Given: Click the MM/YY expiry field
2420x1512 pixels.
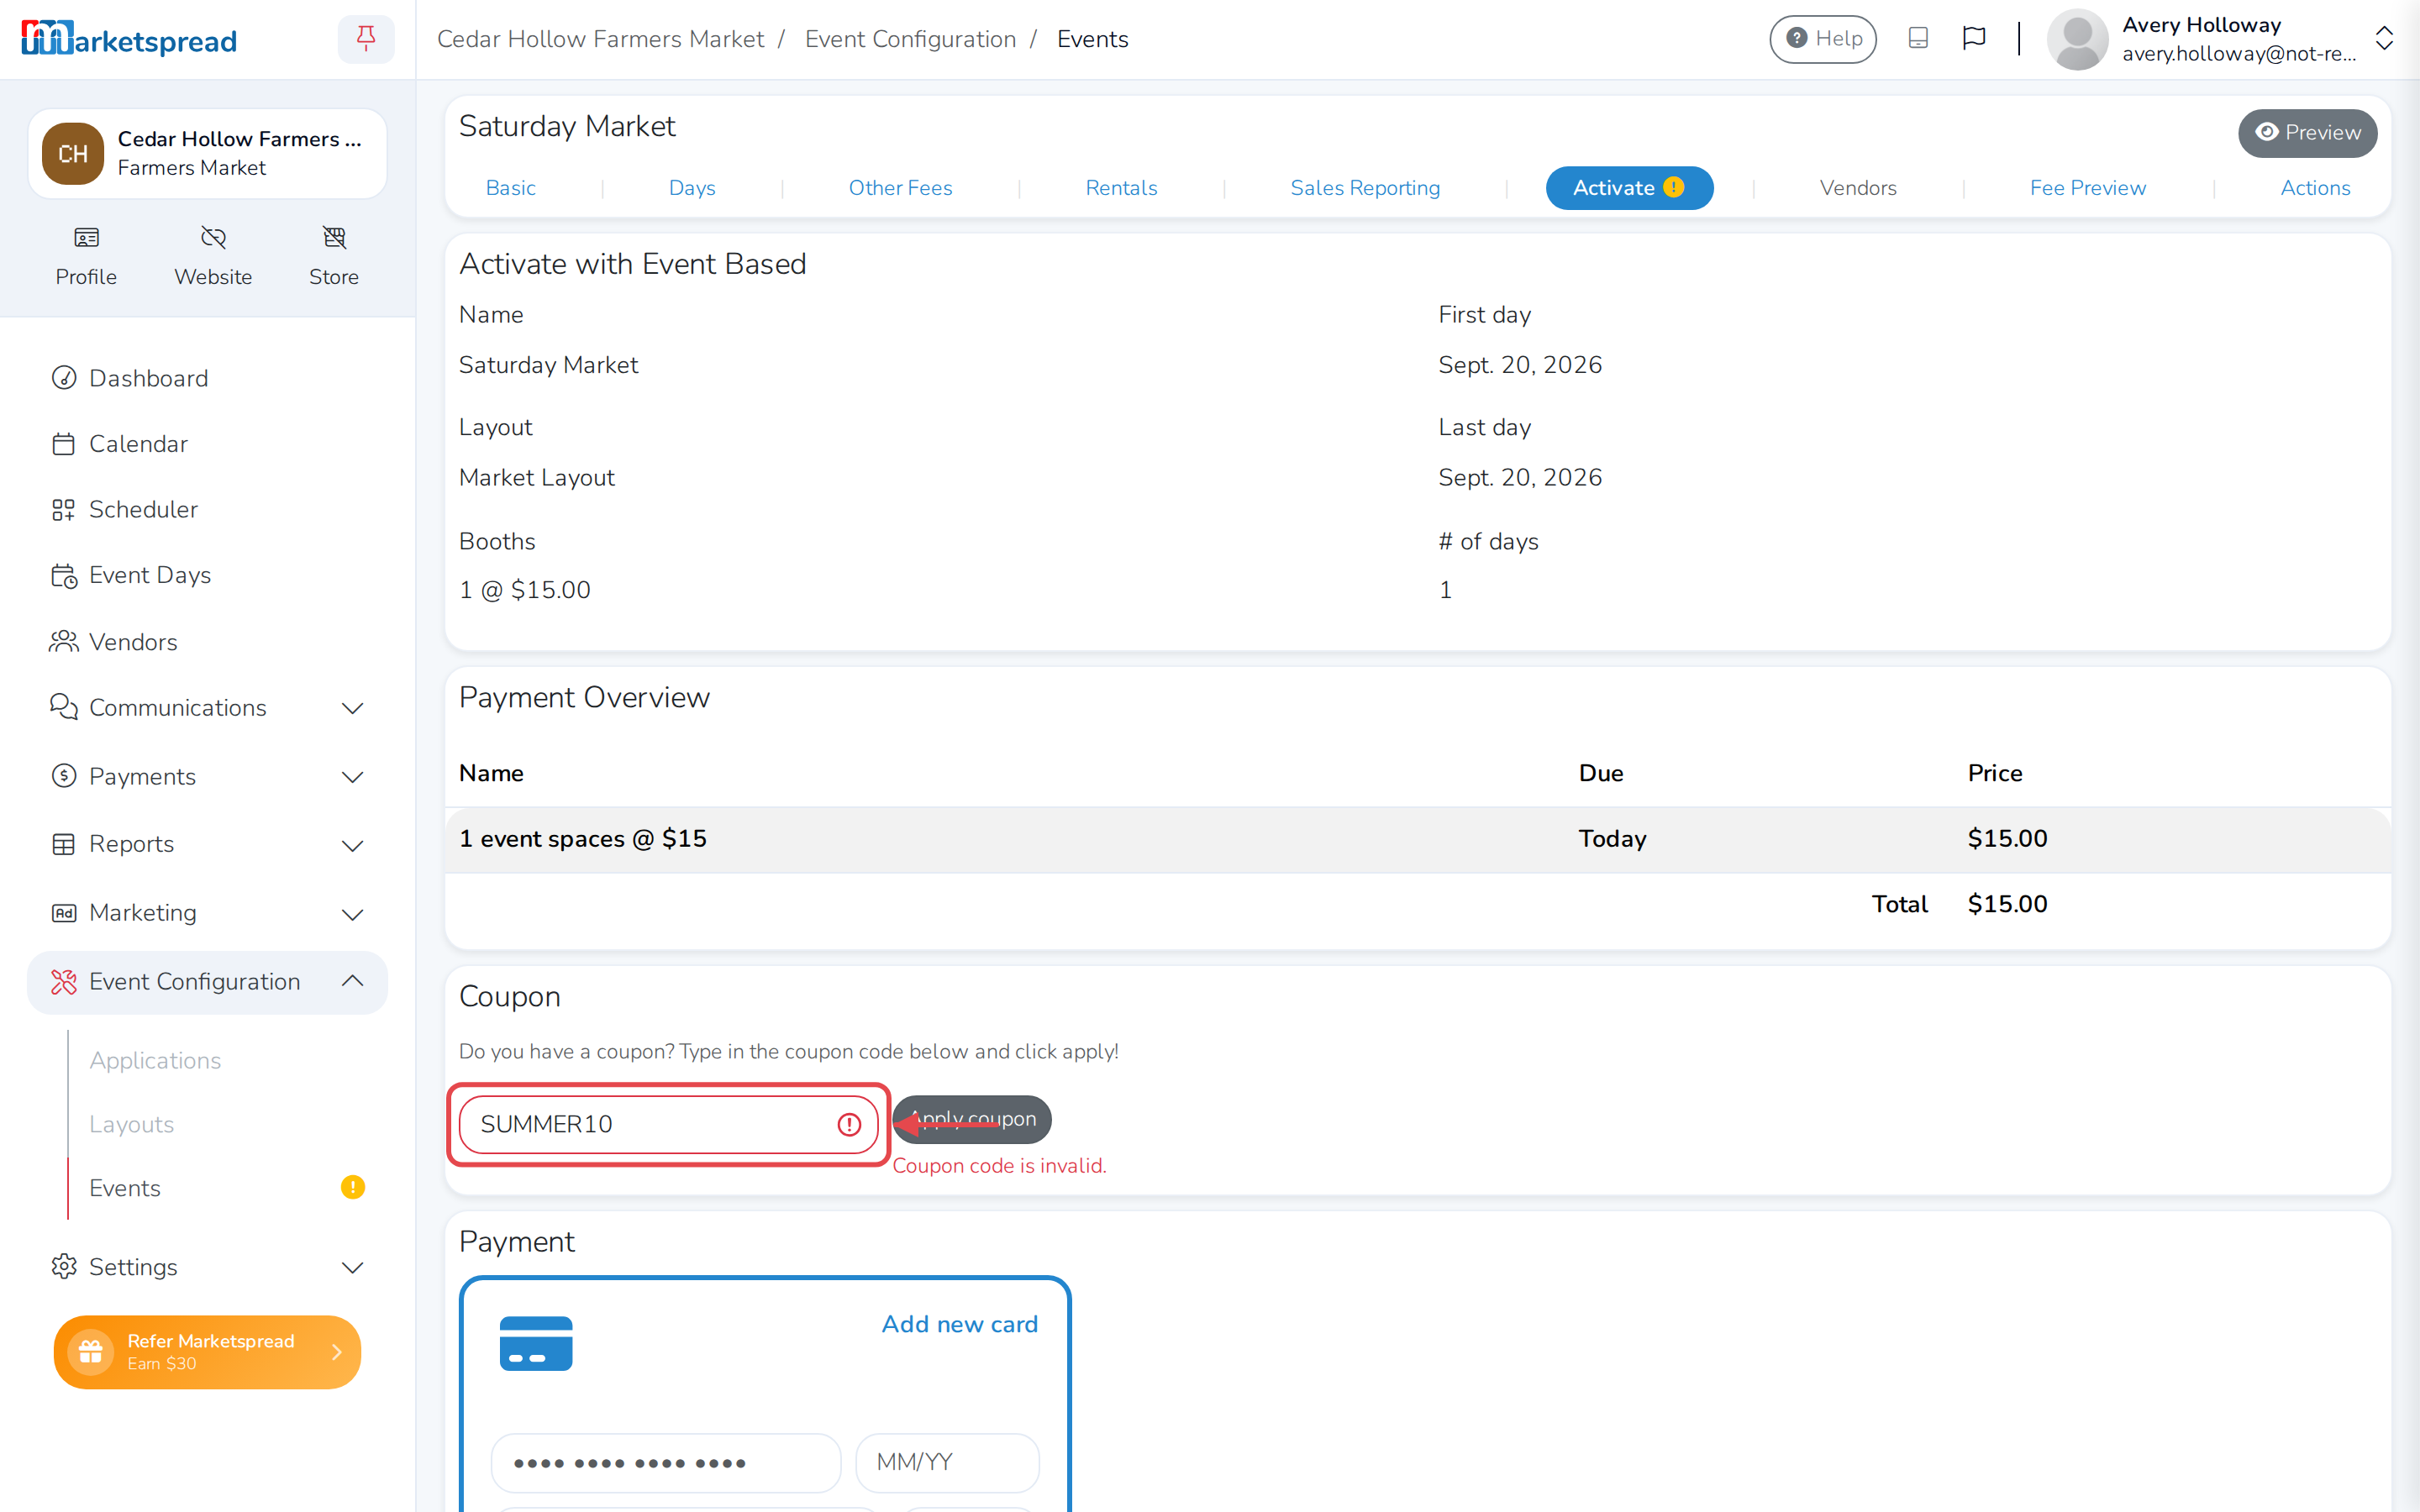Looking at the screenshot, I should click(x=947, y=1462).
